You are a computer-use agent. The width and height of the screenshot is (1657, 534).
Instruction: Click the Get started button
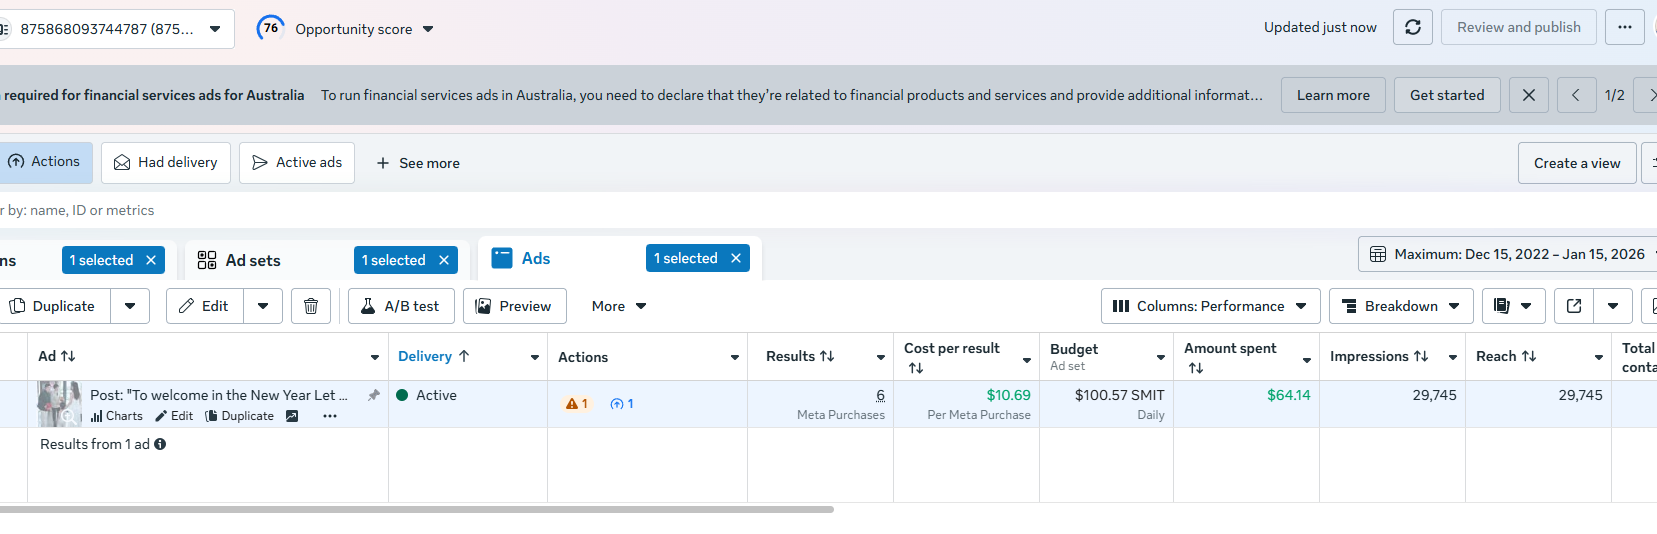click(x=1446, y=95)
